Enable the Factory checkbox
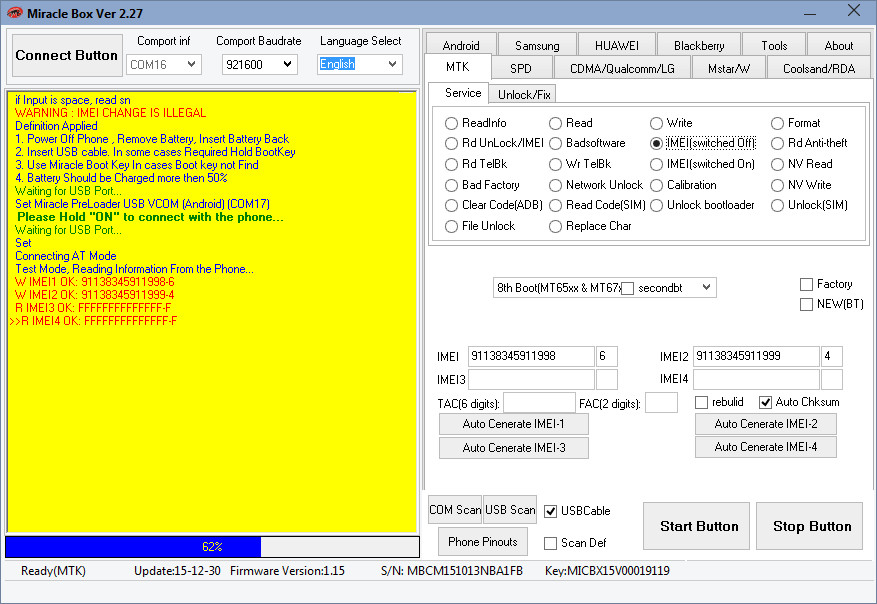The height and width of the screenshot is (604, 877). pyautogui.click(x=807, y=285)
